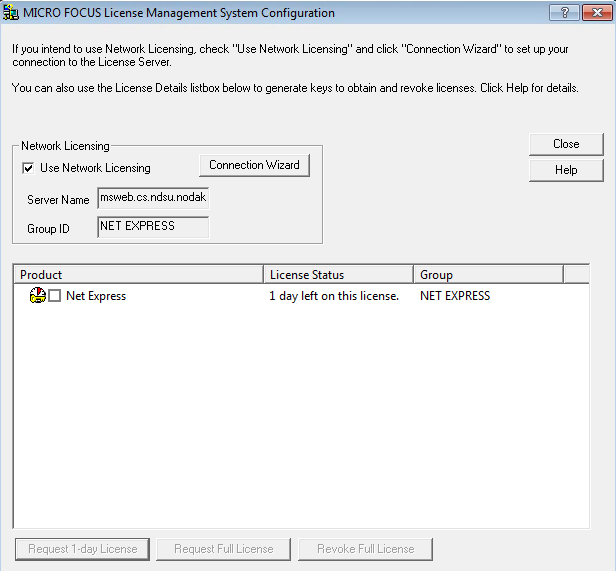This screenshot has width=616, height=571.
Task: Click the Revoke Full License button
Action: 365,549
